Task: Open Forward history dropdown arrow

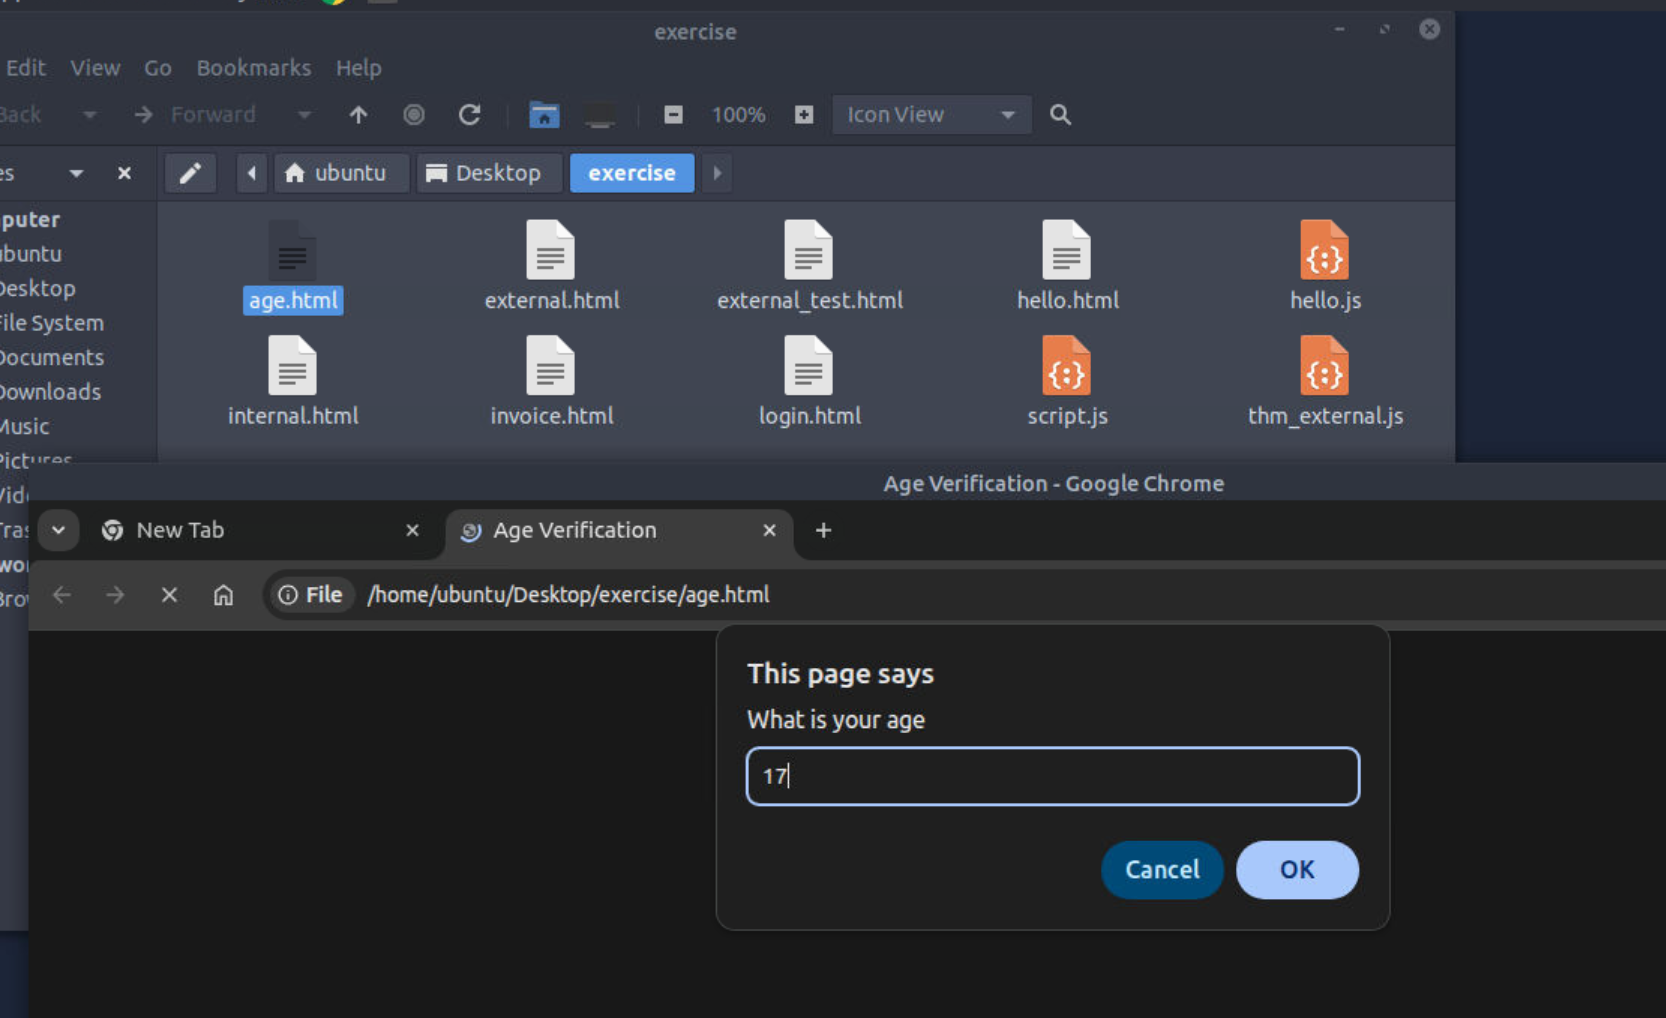Action: [304, 115]
